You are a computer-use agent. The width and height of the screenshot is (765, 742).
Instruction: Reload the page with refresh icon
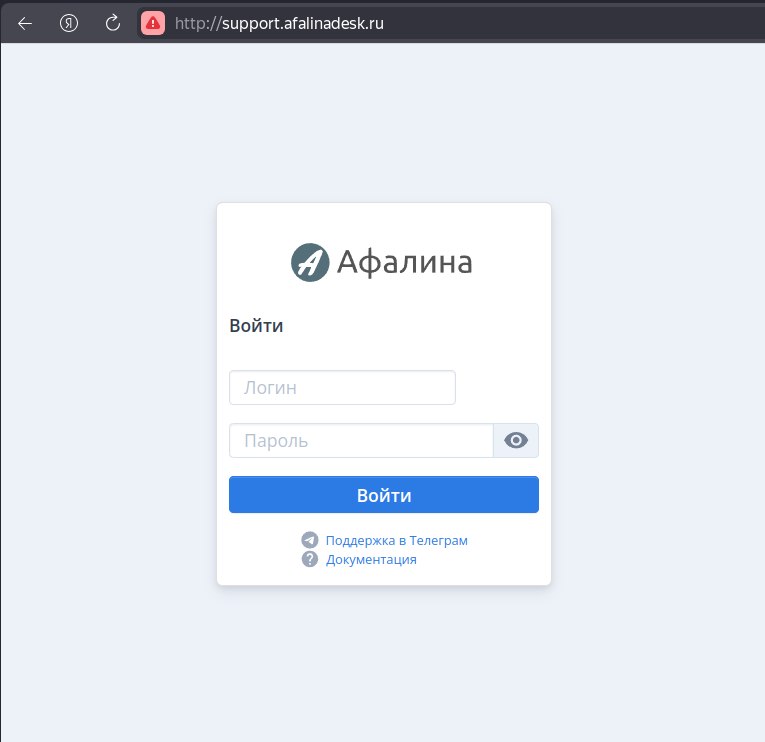pyautogui.click(x=113, y=23)
